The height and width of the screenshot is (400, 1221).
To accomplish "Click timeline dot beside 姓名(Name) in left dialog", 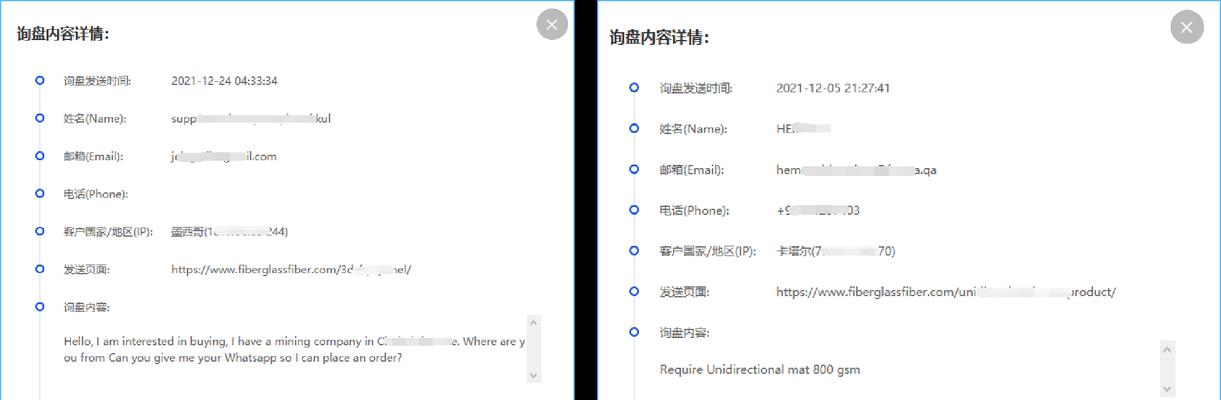I will (x=39, y=118).
